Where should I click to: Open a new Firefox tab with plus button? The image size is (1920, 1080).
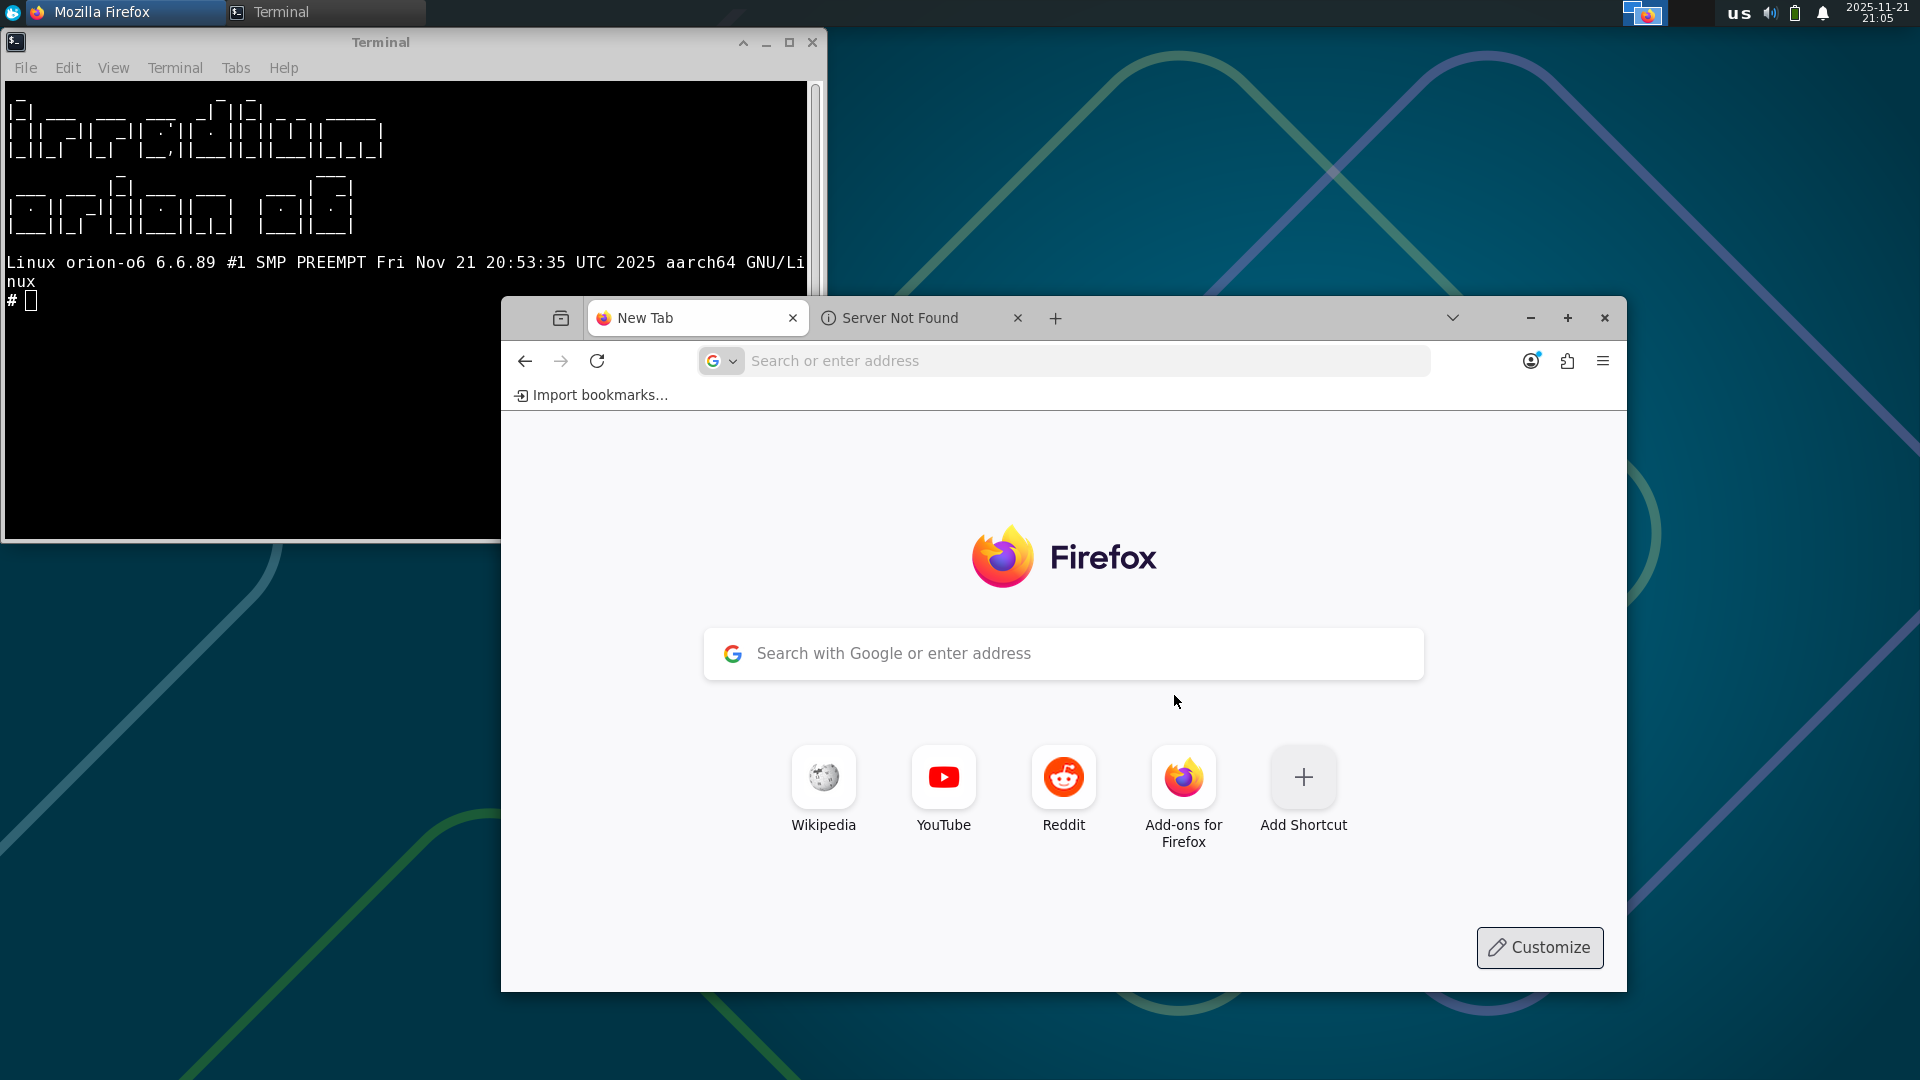[1055, 318]
